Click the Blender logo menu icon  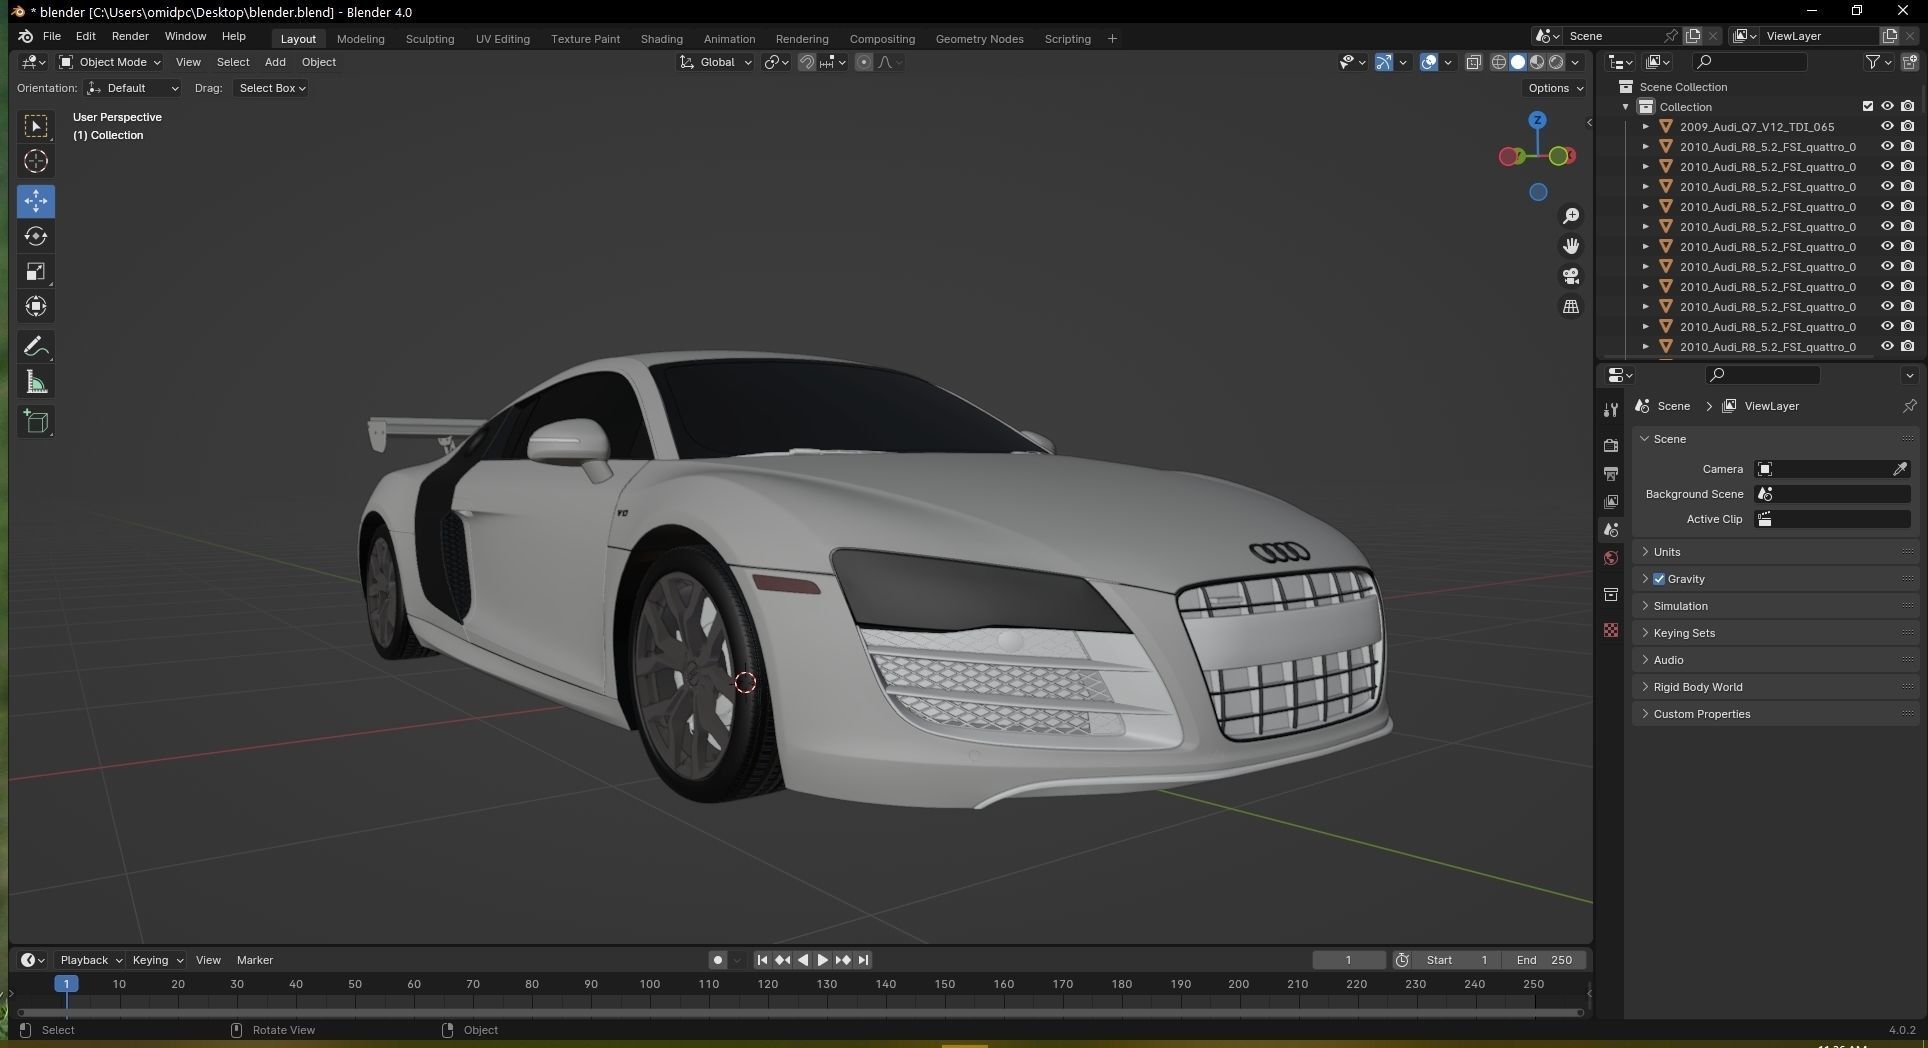pyautogui.click(x=25, y=36)
